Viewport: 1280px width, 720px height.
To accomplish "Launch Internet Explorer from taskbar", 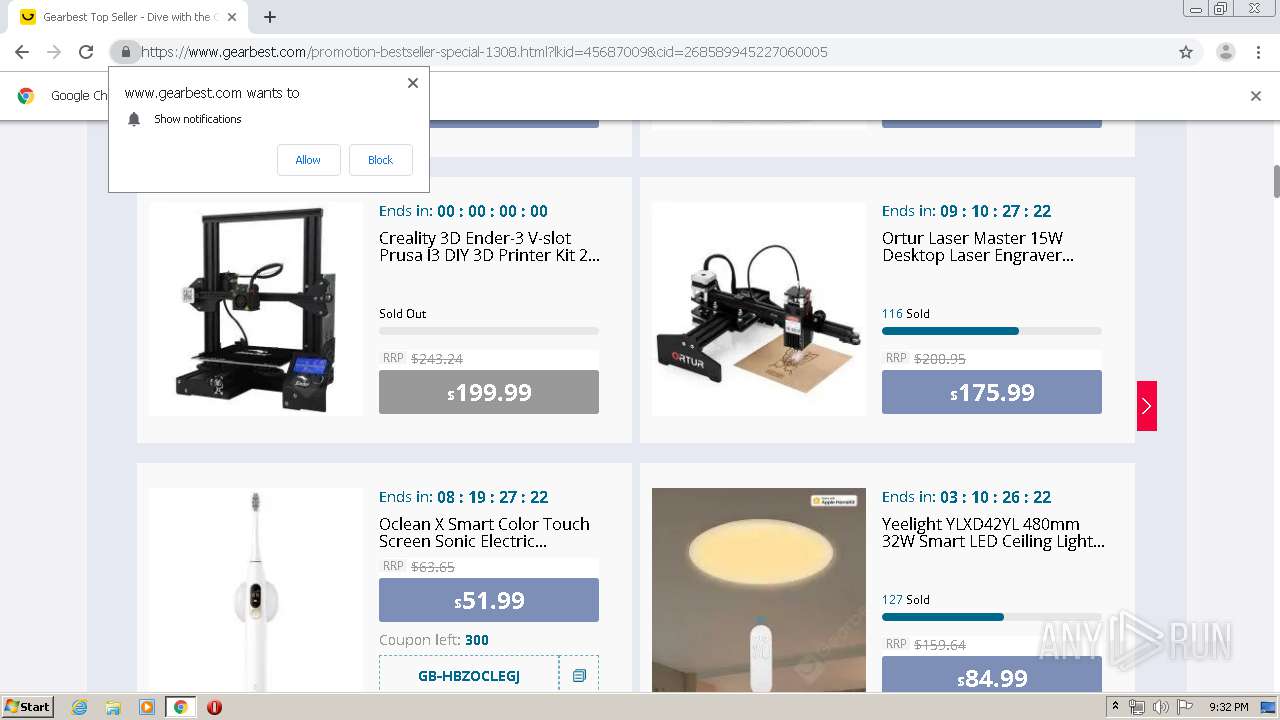I will click(x=80, y=707).
